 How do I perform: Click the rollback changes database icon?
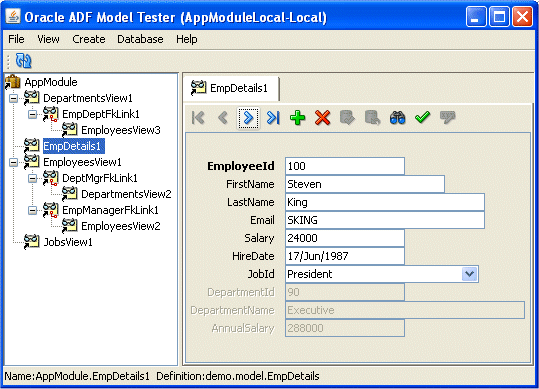coord(372,118)
